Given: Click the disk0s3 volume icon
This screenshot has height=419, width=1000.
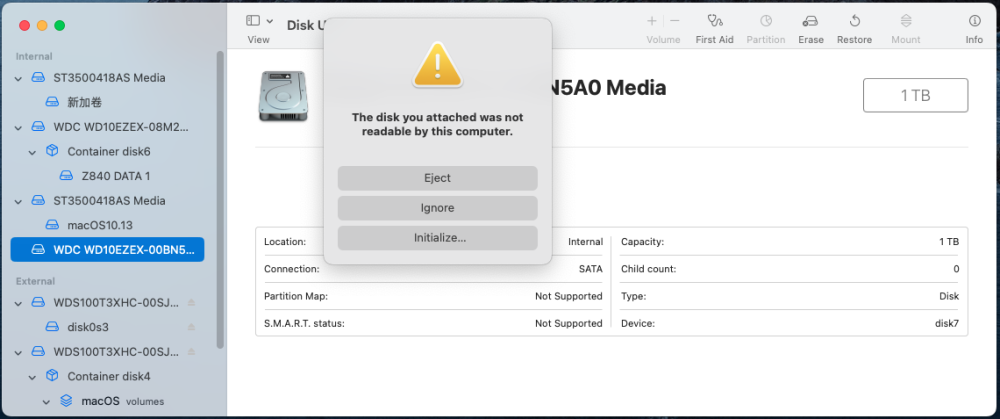Looking at the screenshot, I should pyautogui.click(x=52, y=327).
